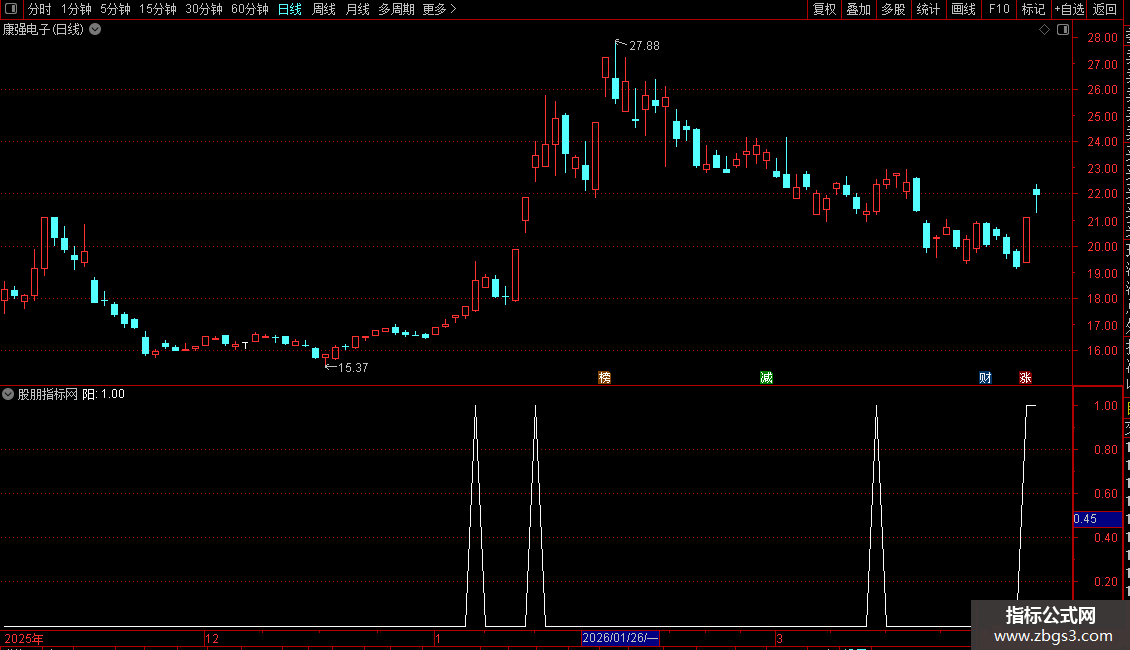Click the 榜 event marker

pos(605,378)
